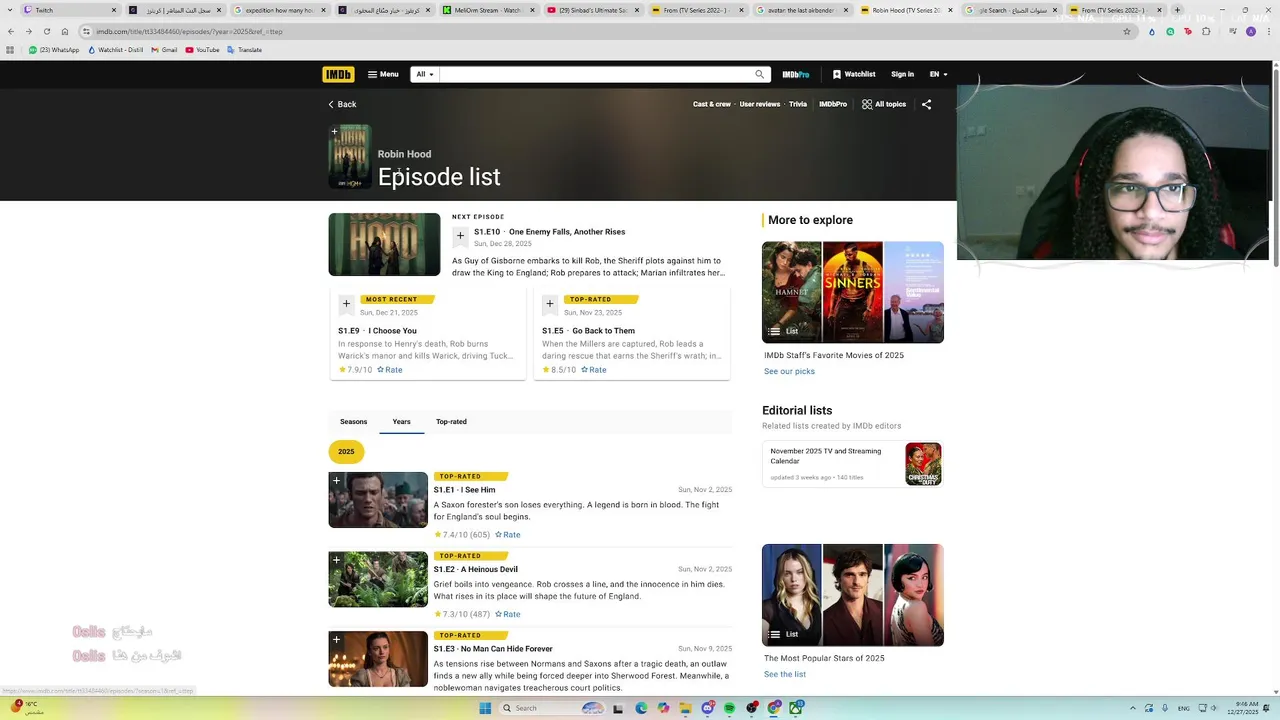Open the IMDb Menu

click(x=383, y=74)
